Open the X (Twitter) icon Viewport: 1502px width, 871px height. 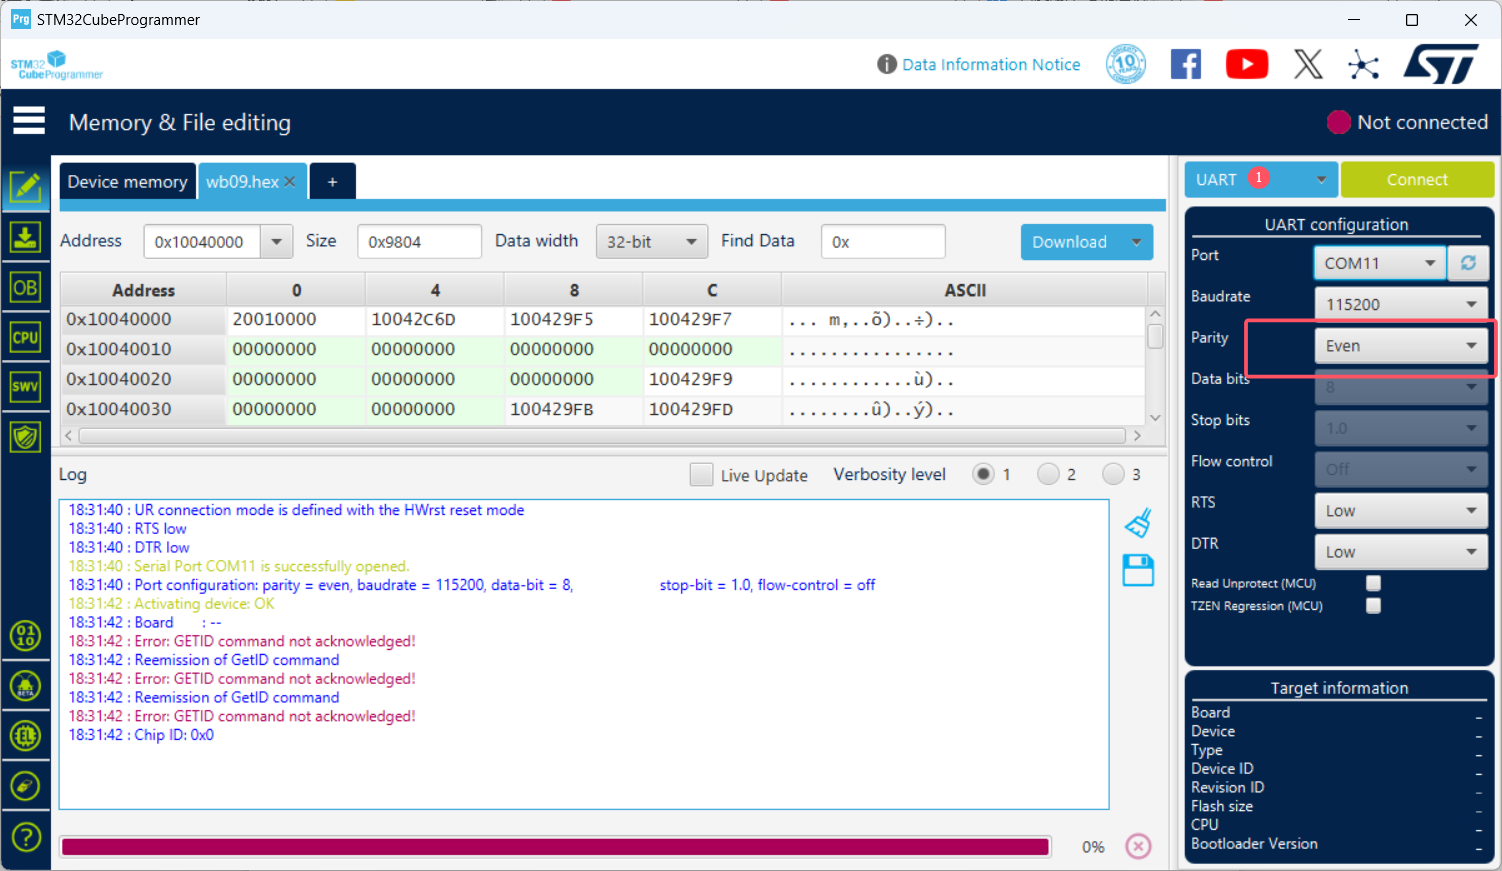[x=1308, y=64]
